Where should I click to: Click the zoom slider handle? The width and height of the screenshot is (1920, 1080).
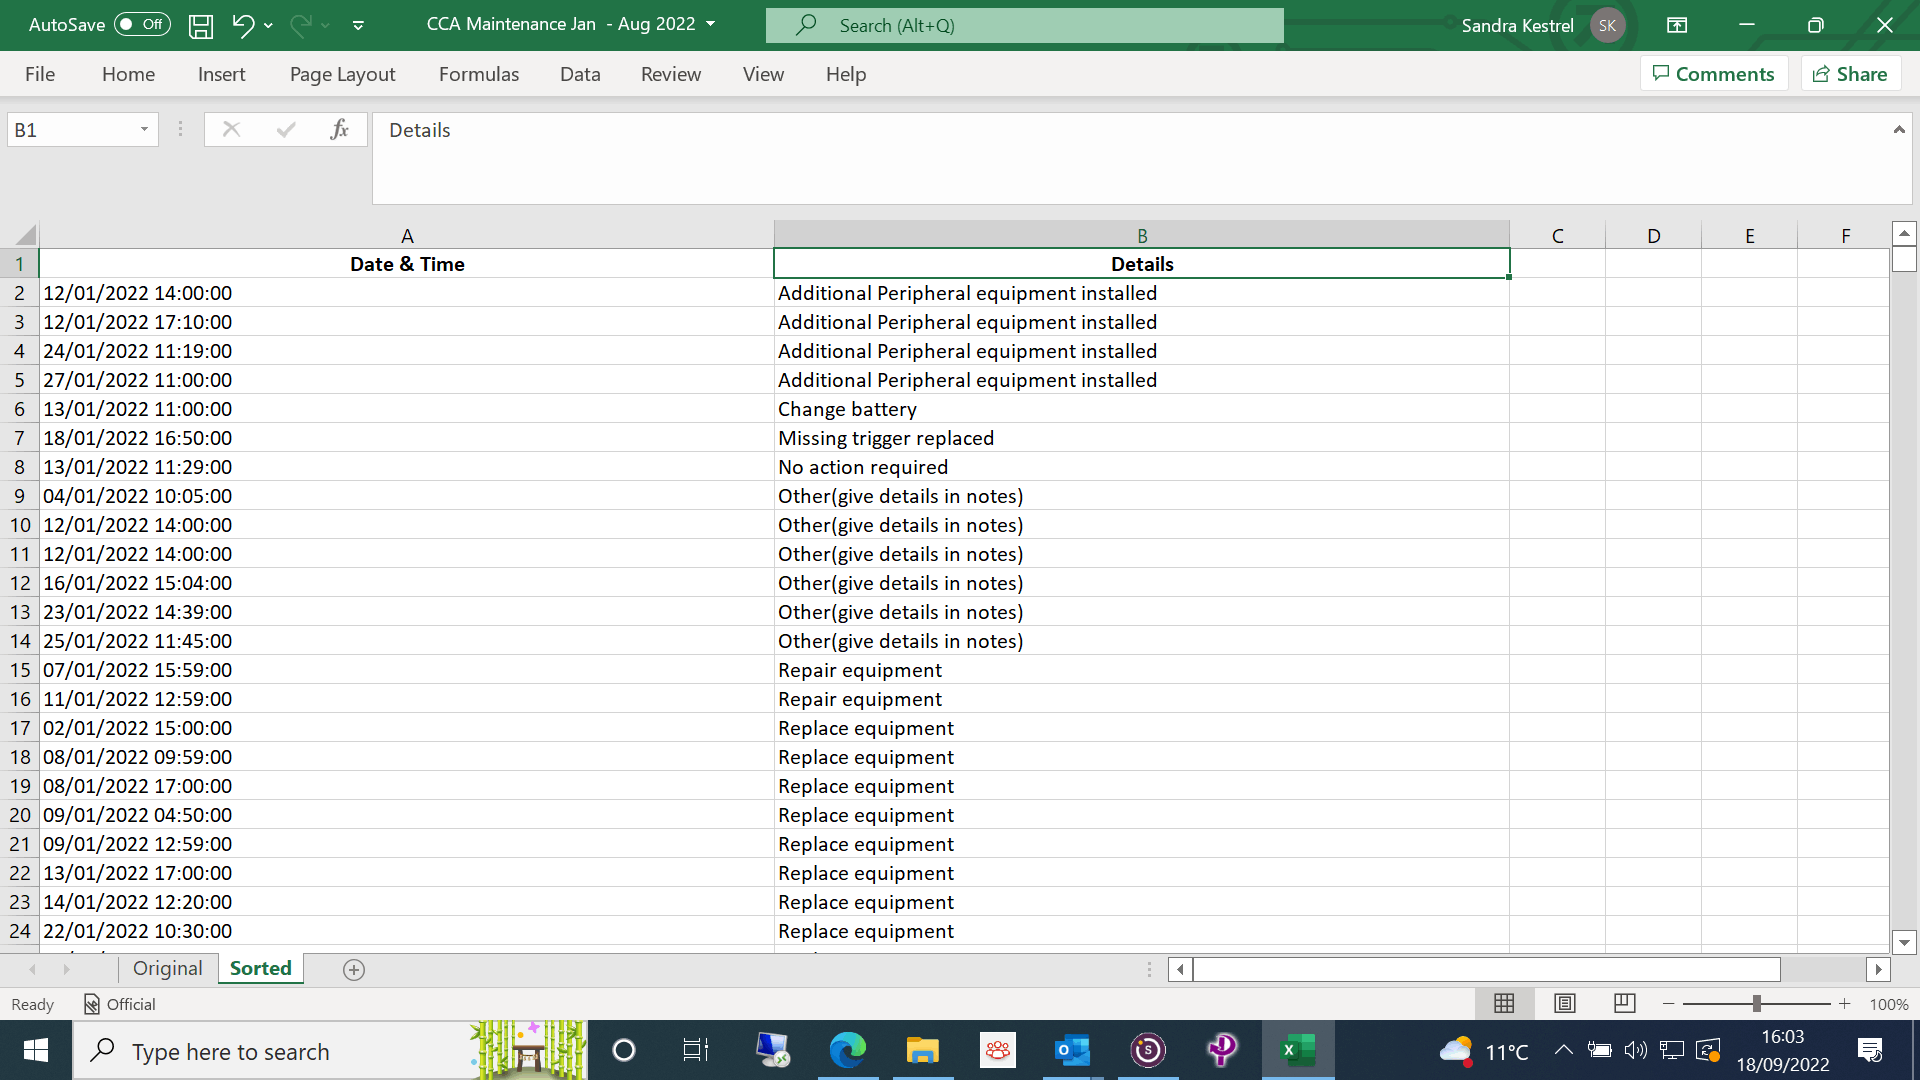tap(1756, 1003)
